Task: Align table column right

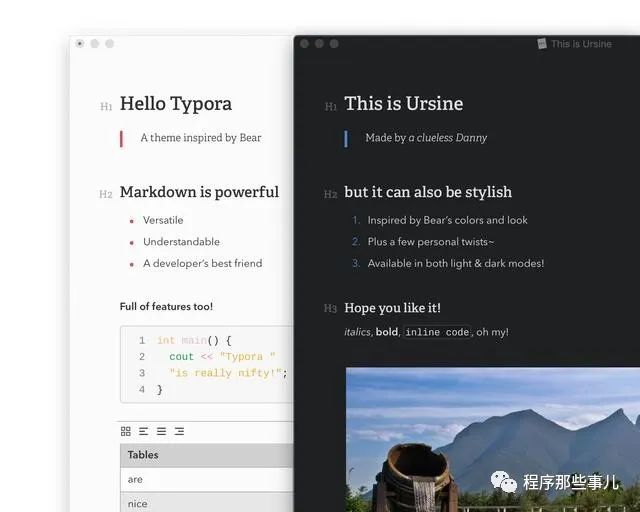Action: click(179, 431)
